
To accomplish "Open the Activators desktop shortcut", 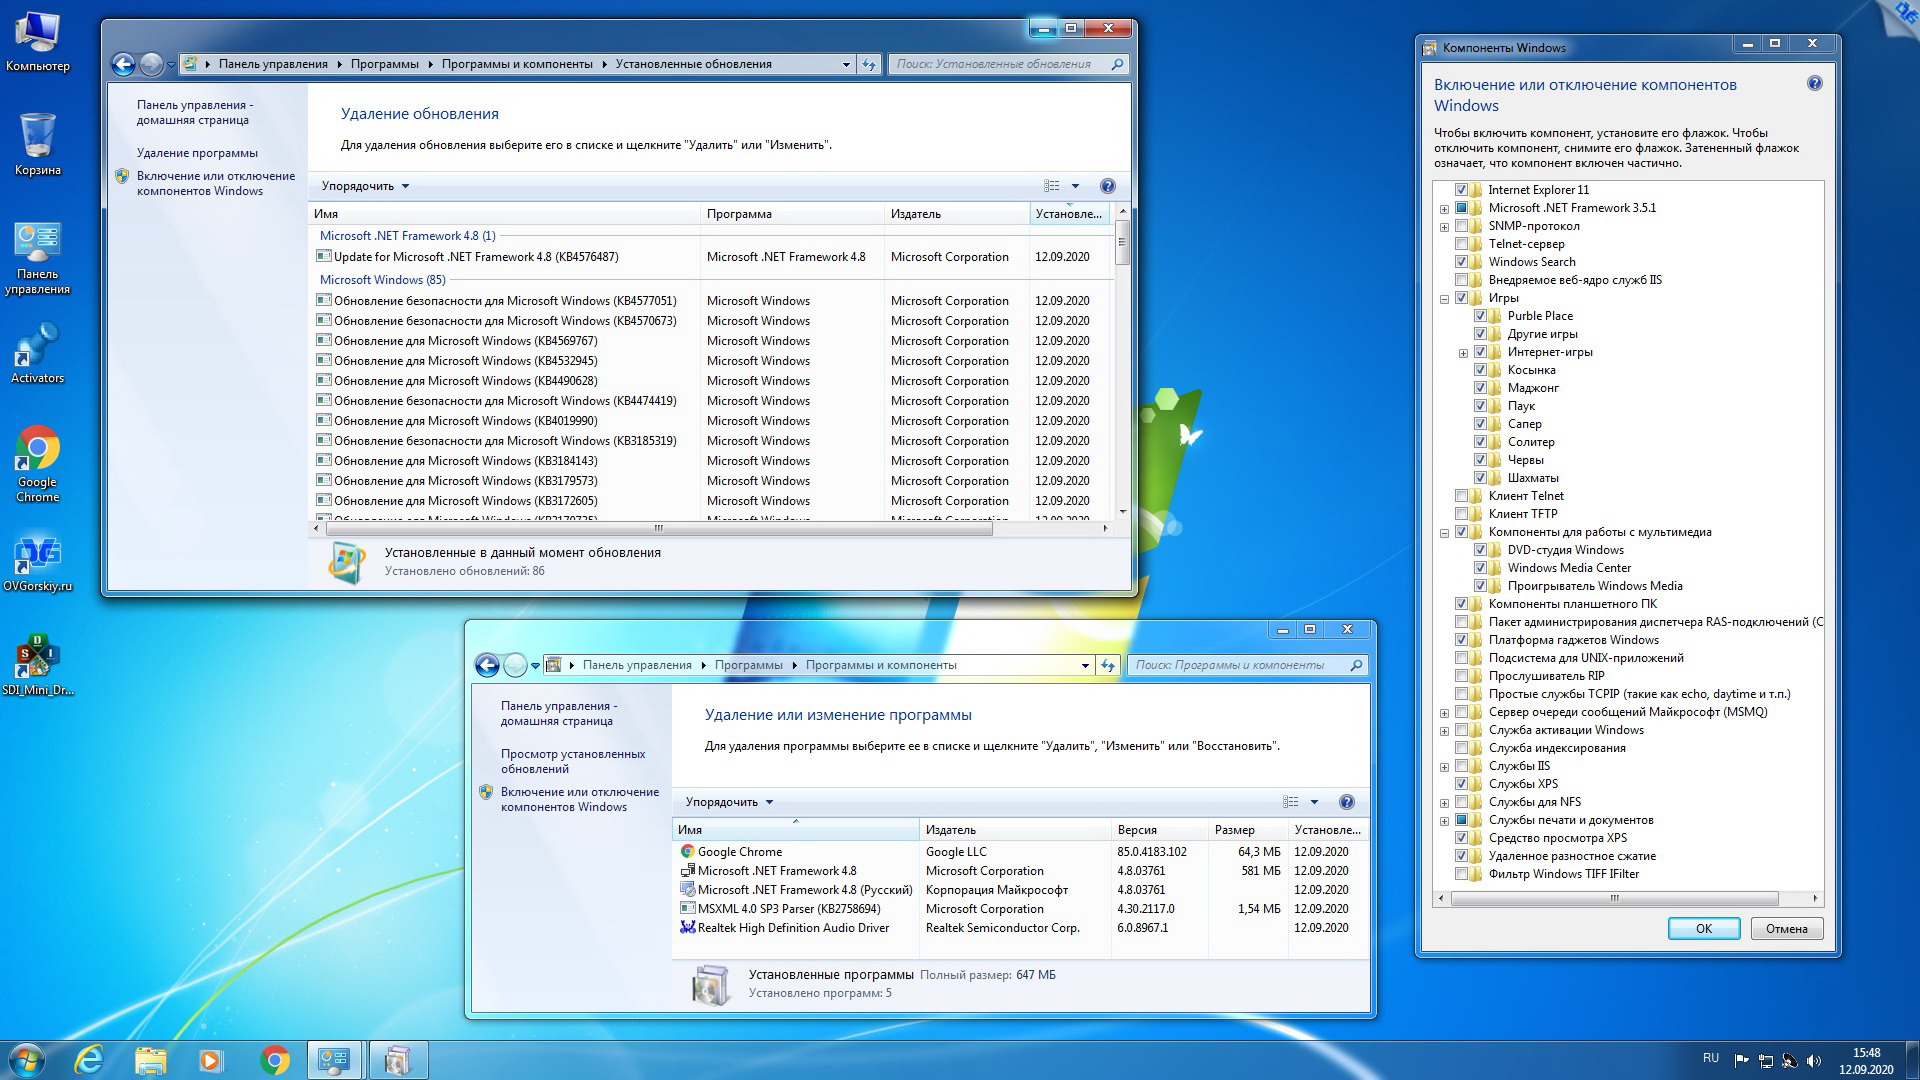I will click(x=37, y=352).
